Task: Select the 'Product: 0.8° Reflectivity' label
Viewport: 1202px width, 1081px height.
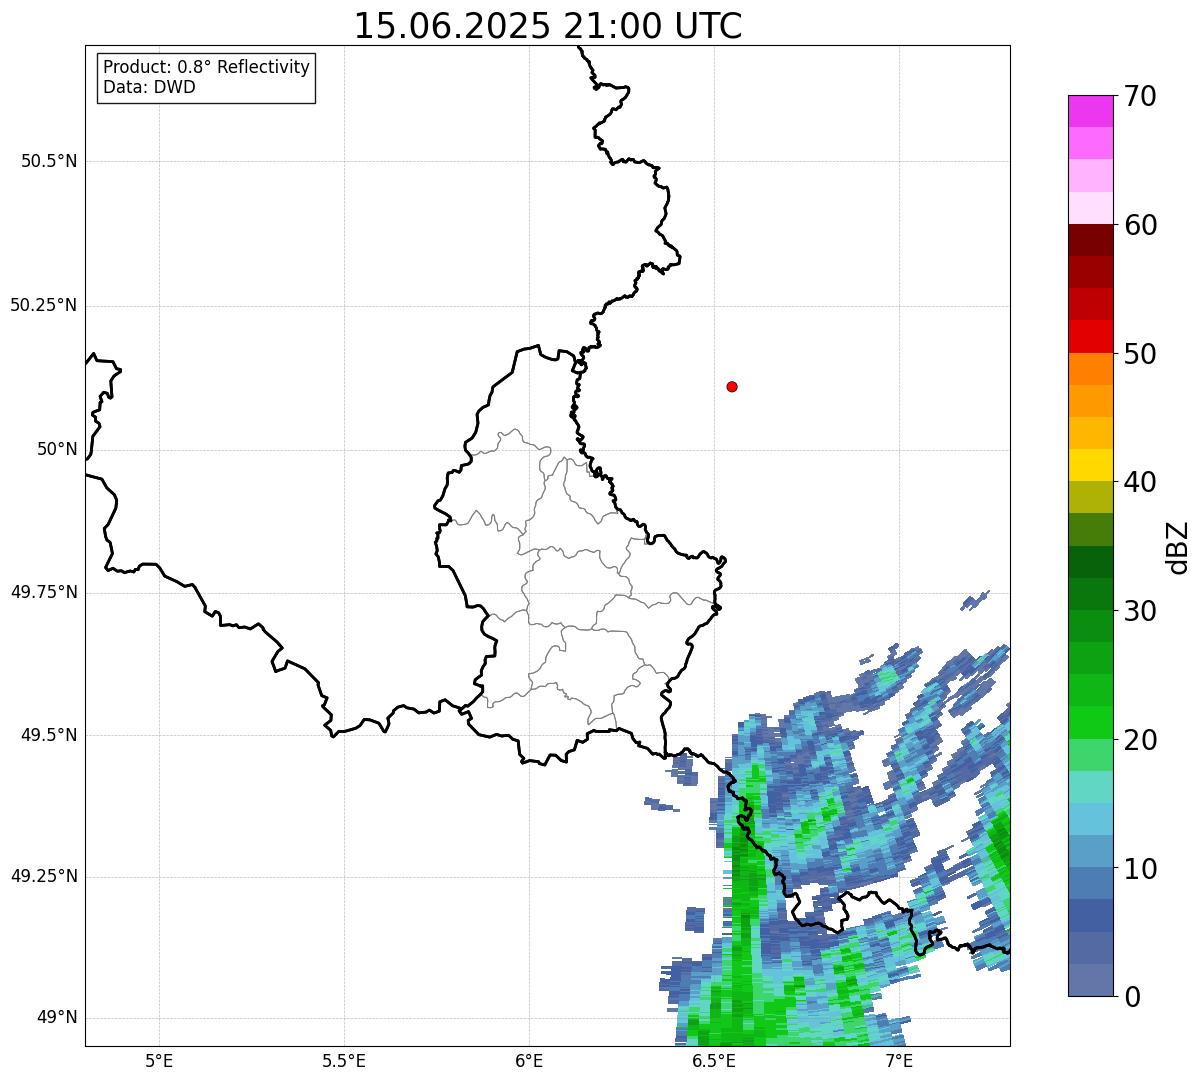Action: click(207, 67)
